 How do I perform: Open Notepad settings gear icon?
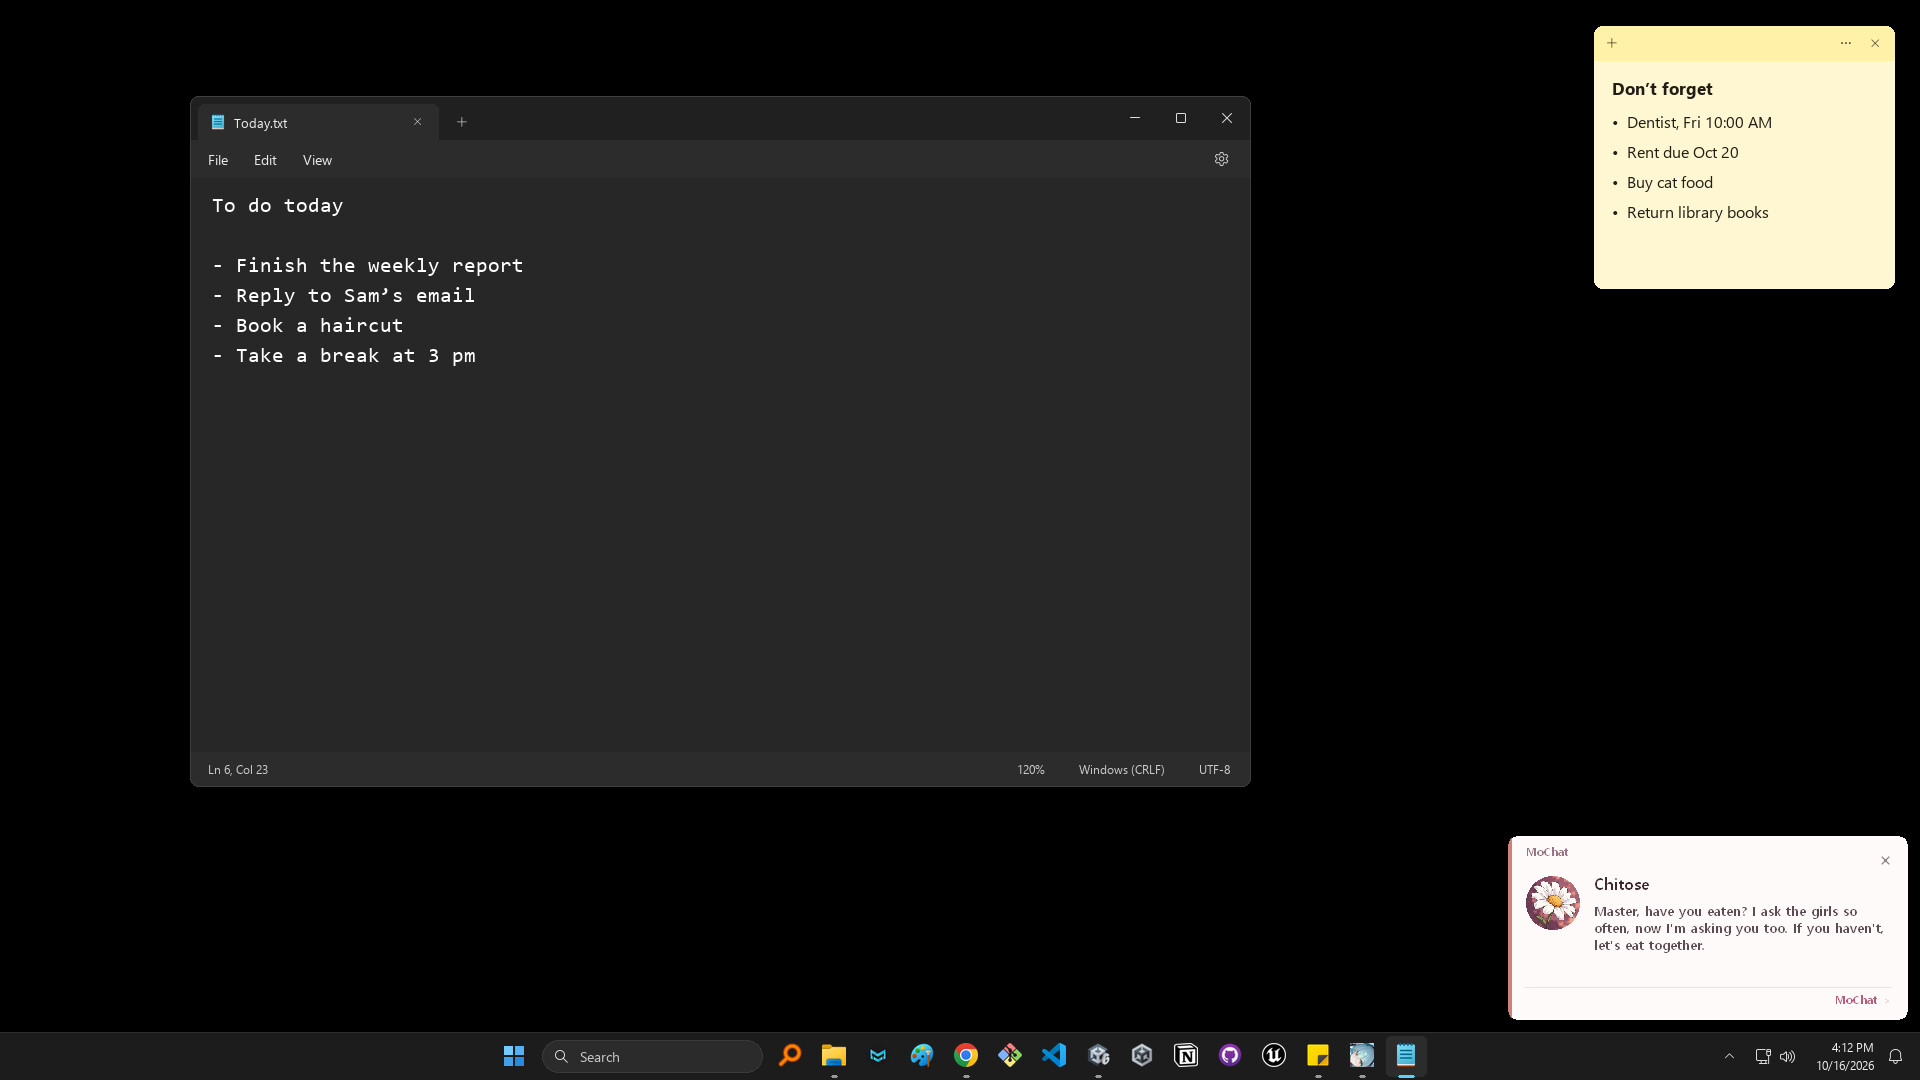[1221, 159]
